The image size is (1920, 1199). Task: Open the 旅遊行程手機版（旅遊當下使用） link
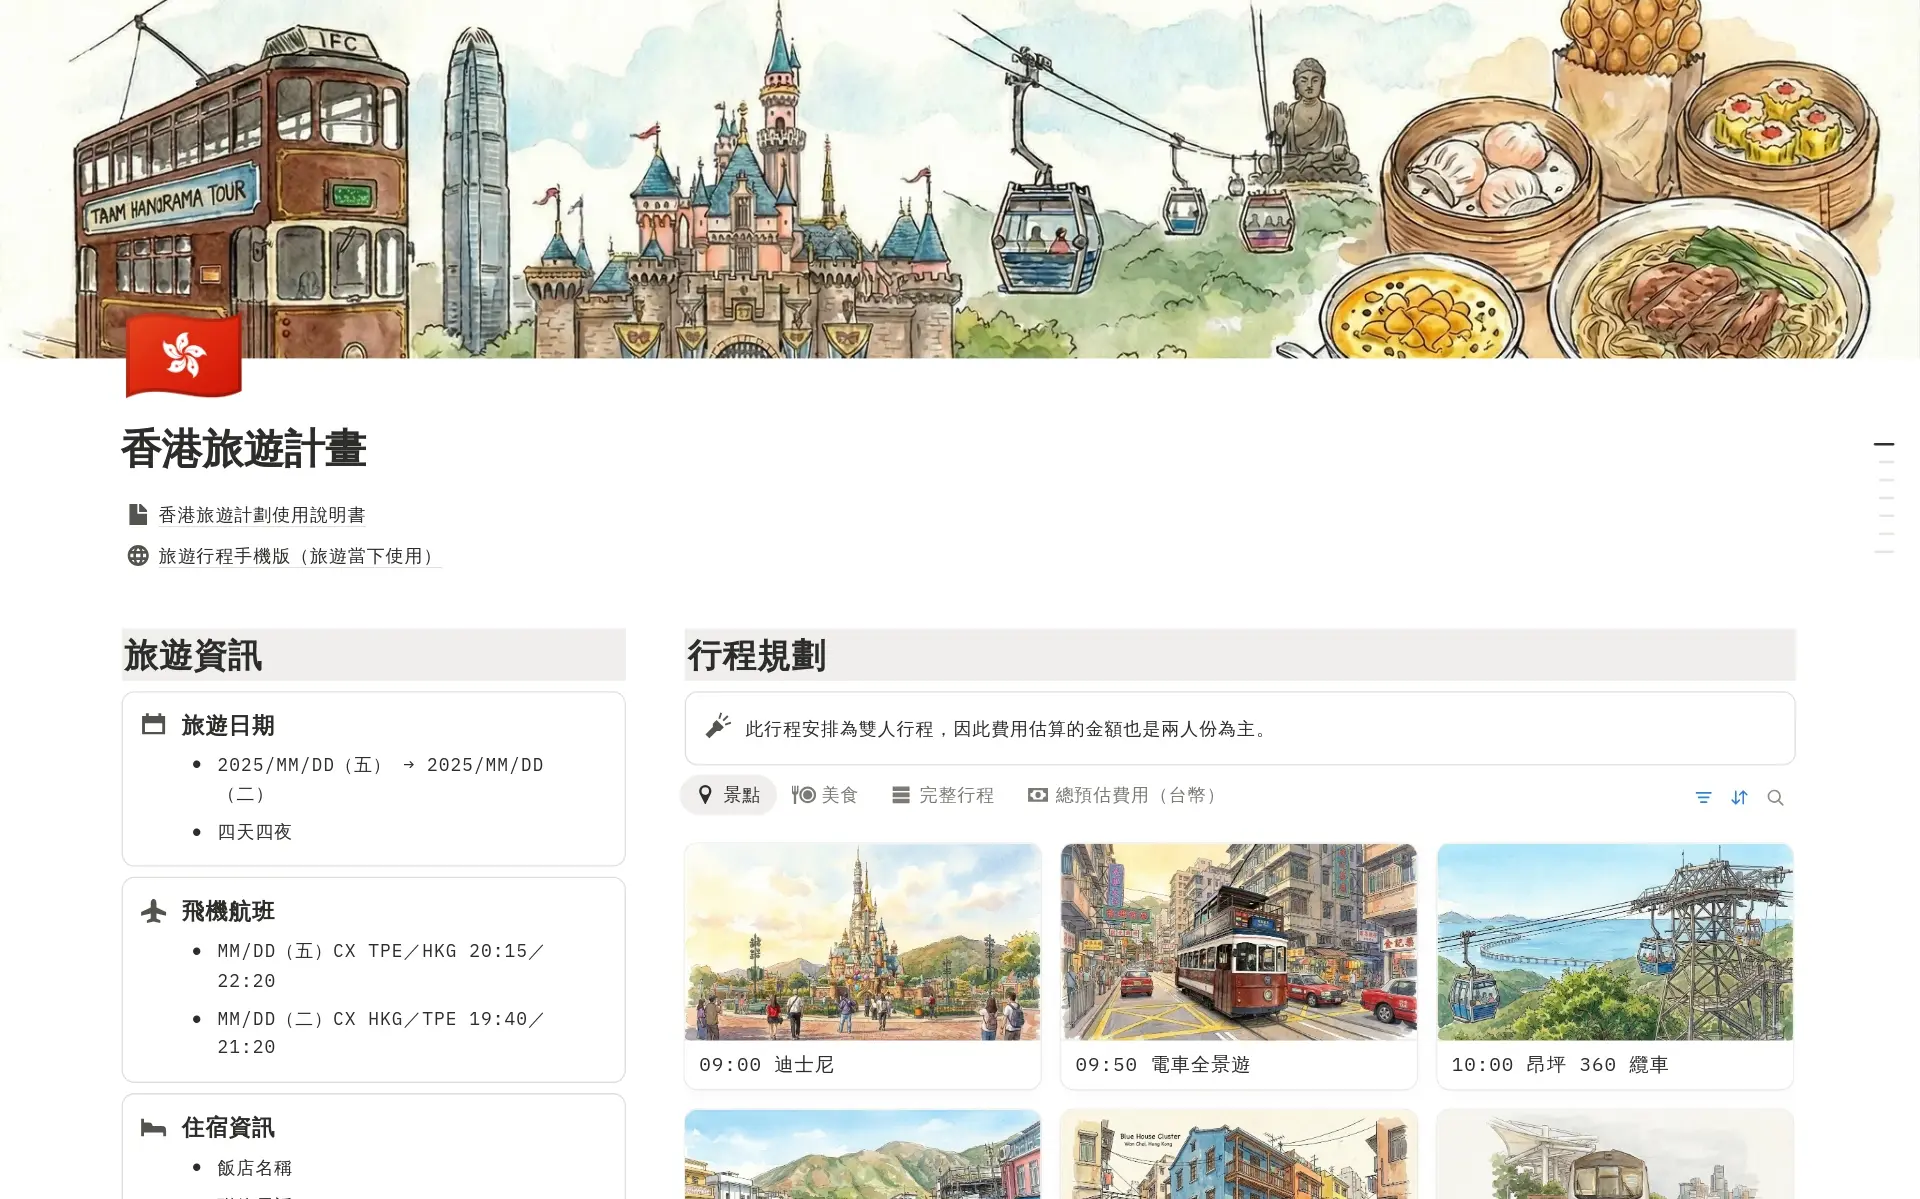coord(299,556)
